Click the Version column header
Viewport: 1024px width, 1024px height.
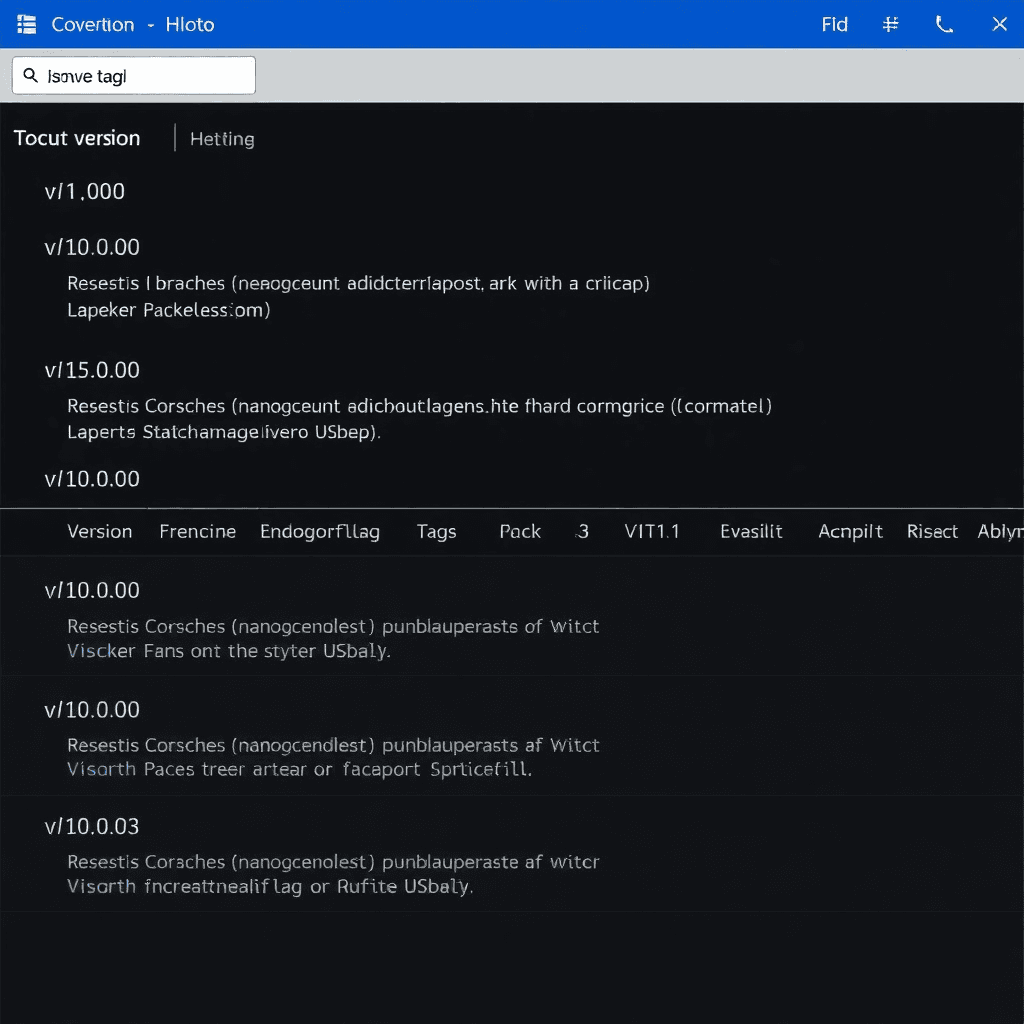point(99,532)
